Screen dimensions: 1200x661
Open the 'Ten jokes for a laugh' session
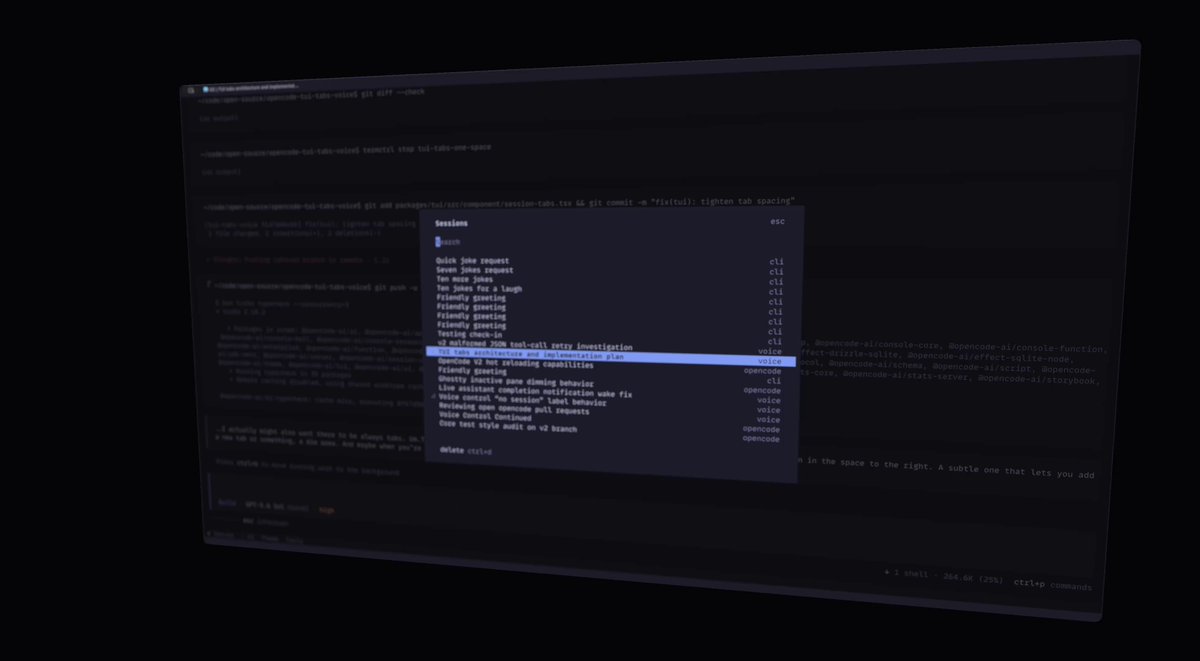tap(610, 289)
